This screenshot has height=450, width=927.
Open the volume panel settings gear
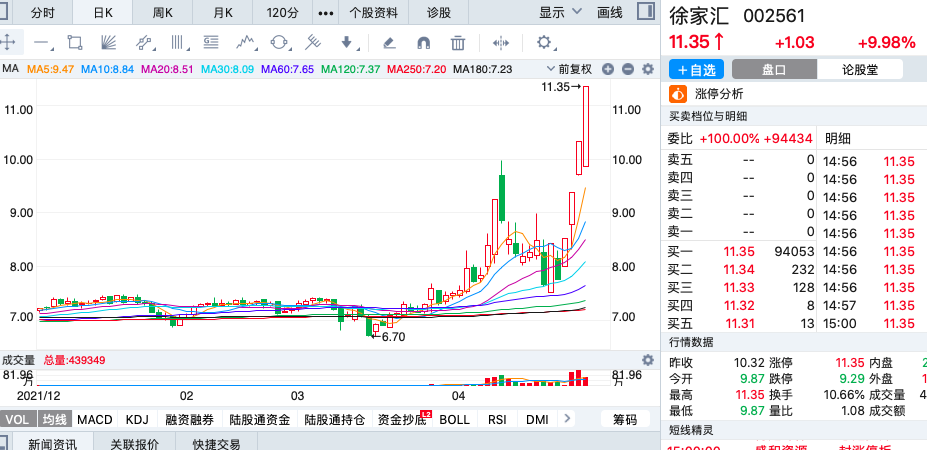pyautogui.click(x=647, y=360)
